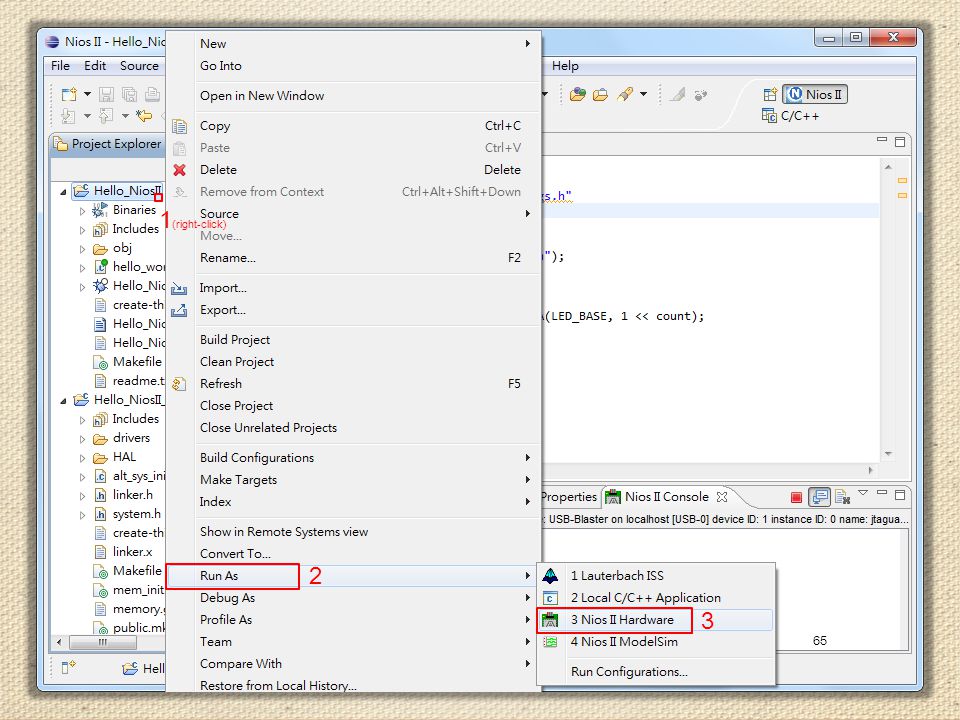Open the Source menu in menu bar
Screen dimensions: 960x720
(139, 66)
